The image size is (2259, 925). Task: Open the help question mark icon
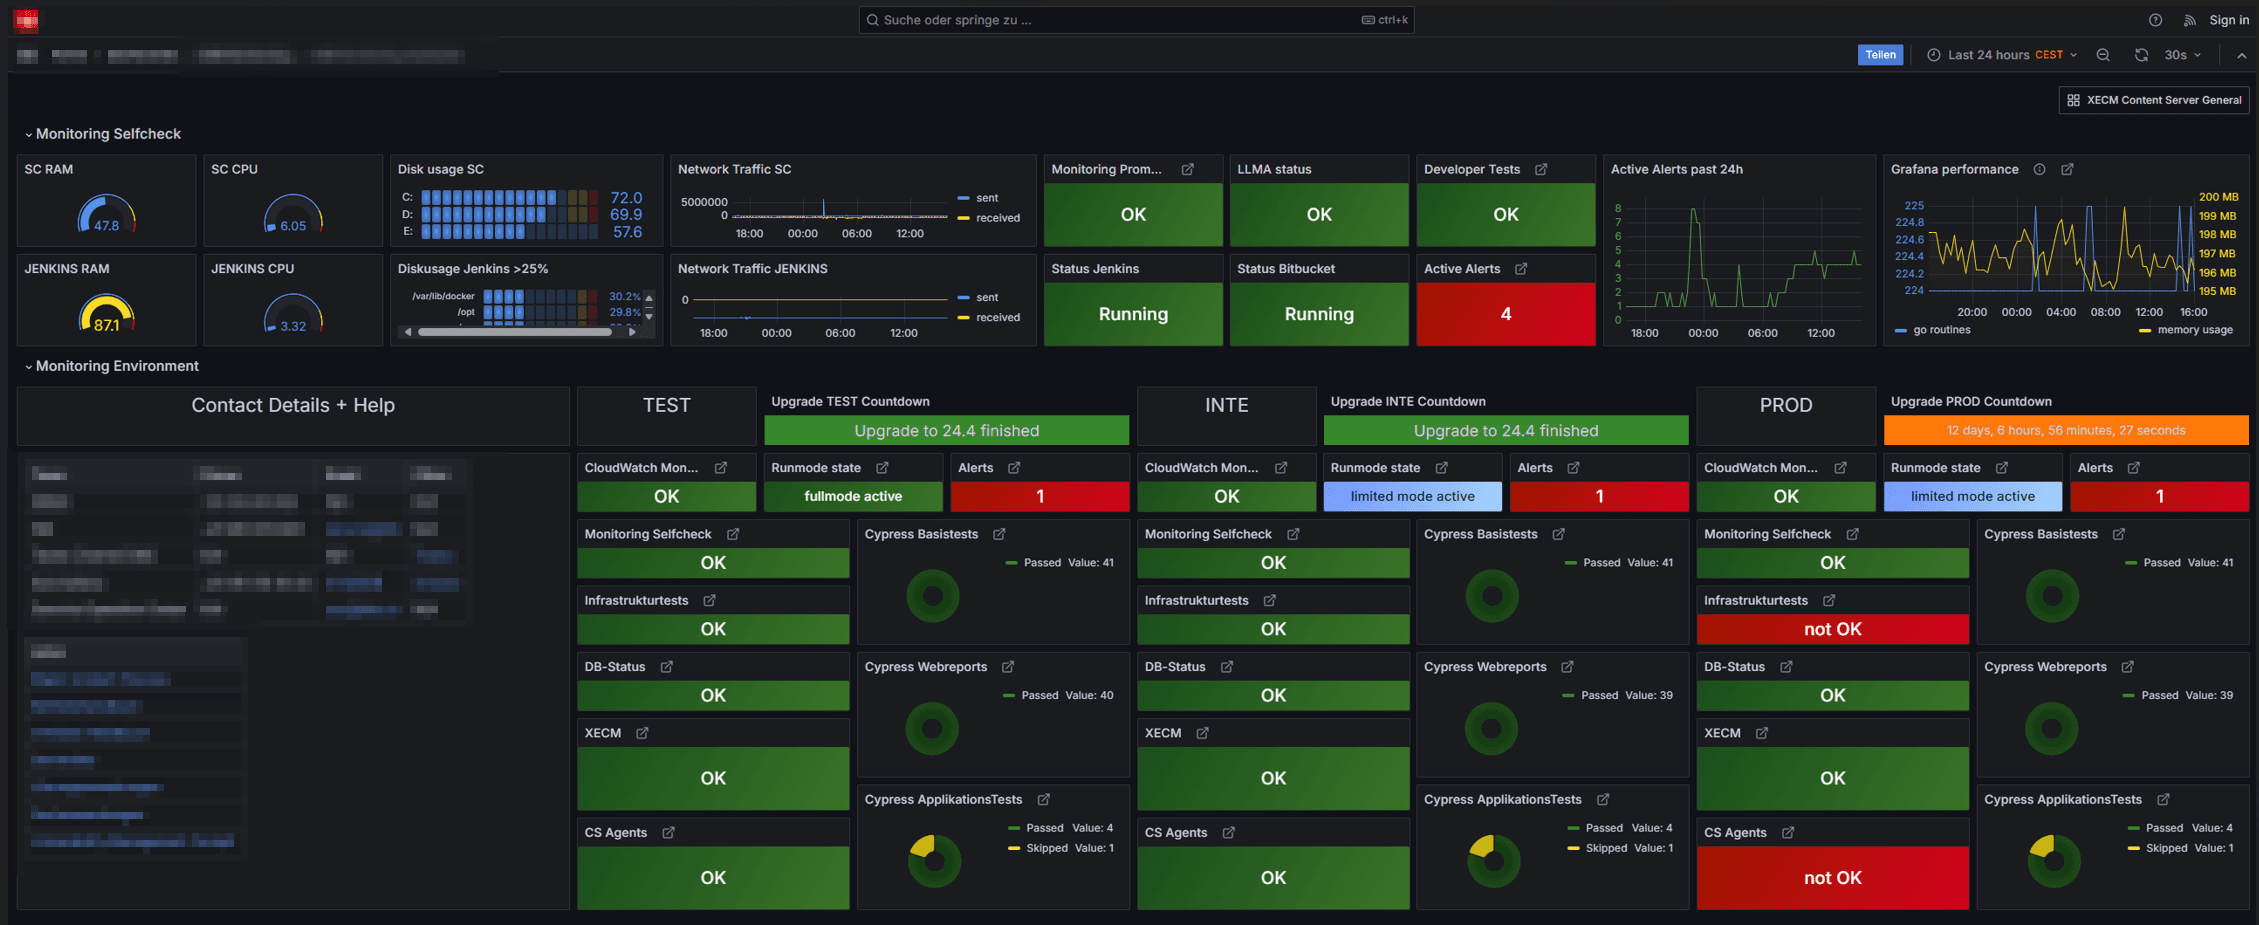(x=2155, y=20)
